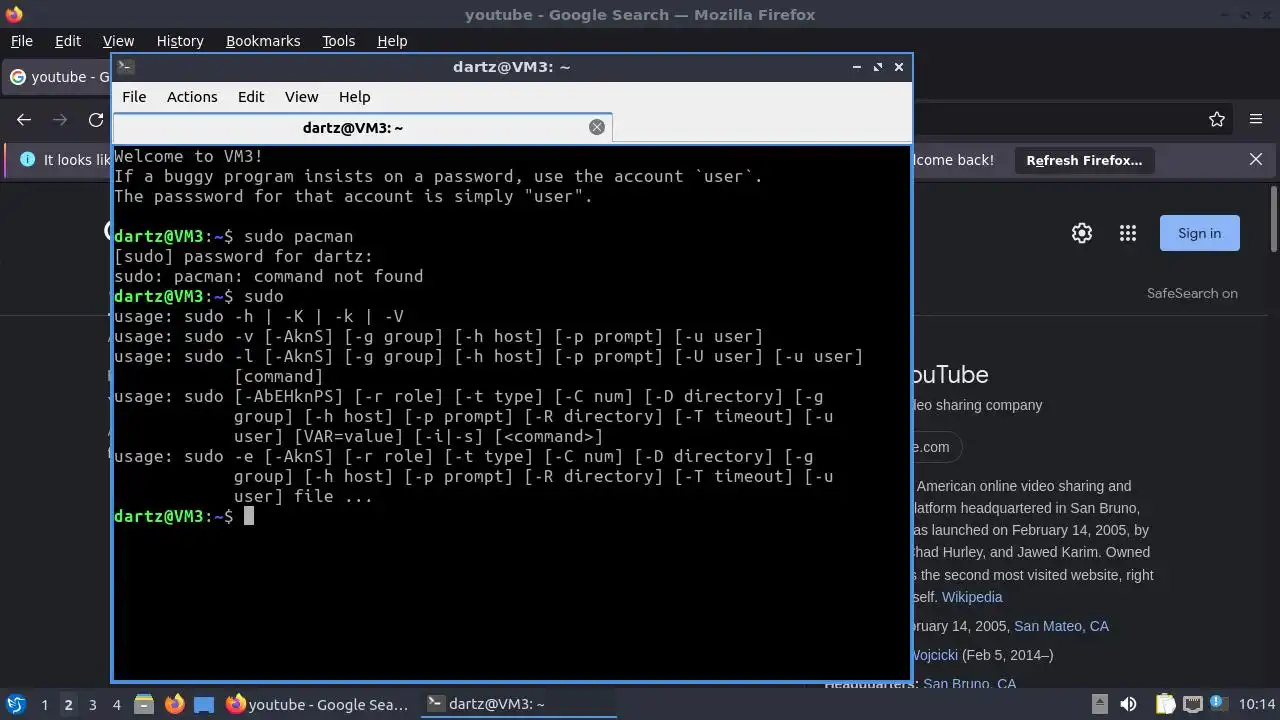Open the Google apps grid
The height and width of the screenshot is (720, 1280).
pyautogui.click(x=1128, y=233)
